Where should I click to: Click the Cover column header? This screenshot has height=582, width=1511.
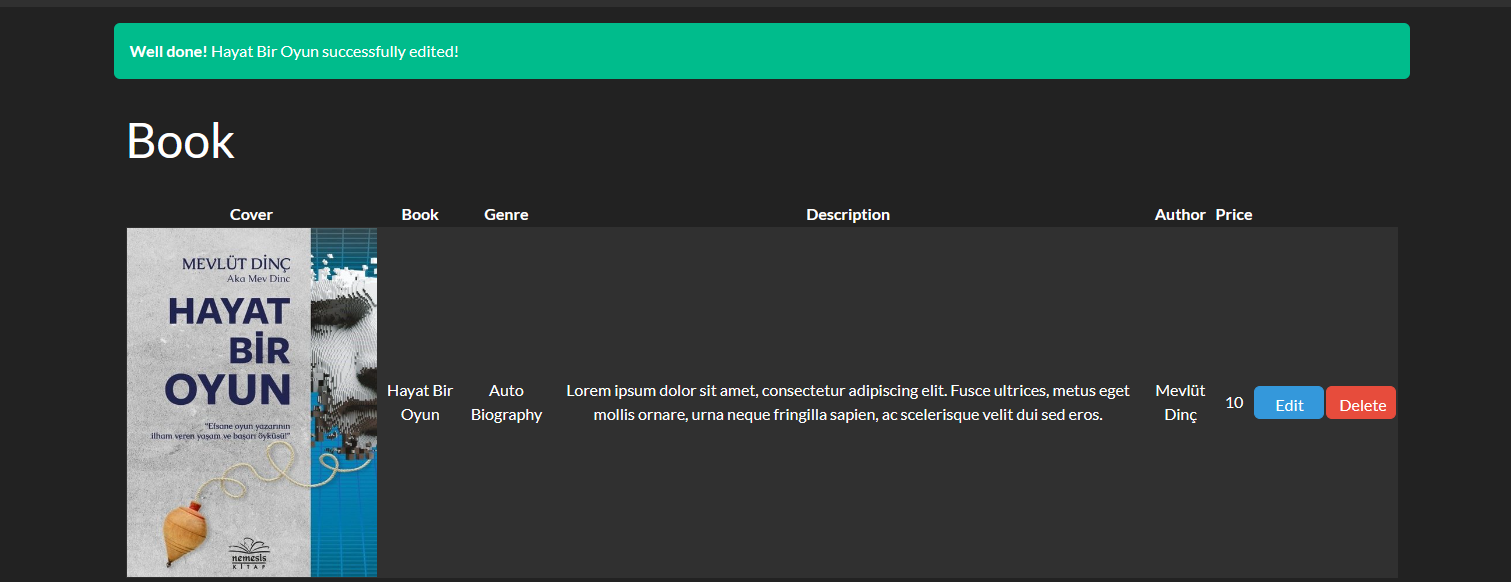[x=251, y=214]
